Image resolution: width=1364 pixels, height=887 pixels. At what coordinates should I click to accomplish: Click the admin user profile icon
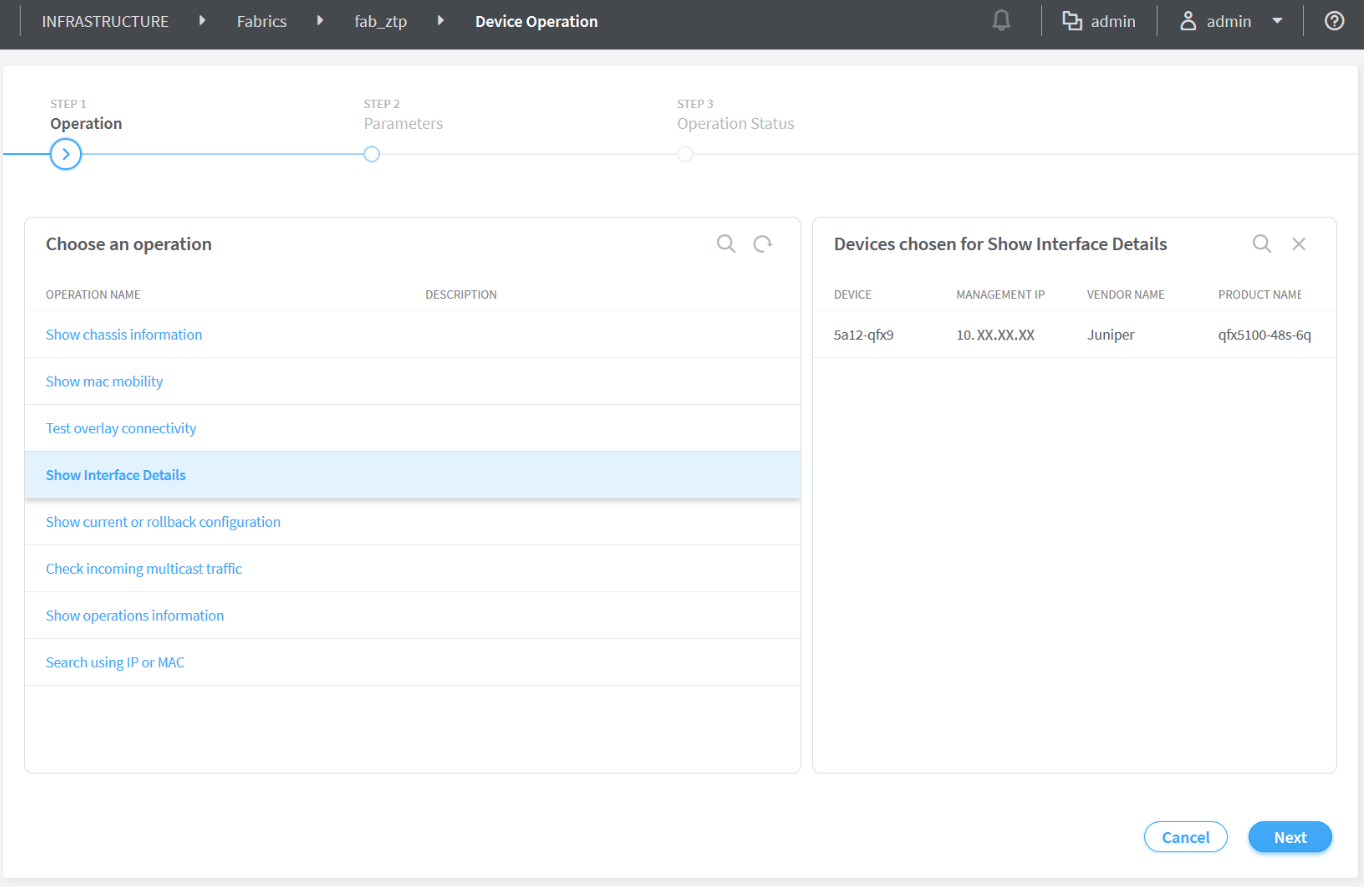pos(1188,21)
